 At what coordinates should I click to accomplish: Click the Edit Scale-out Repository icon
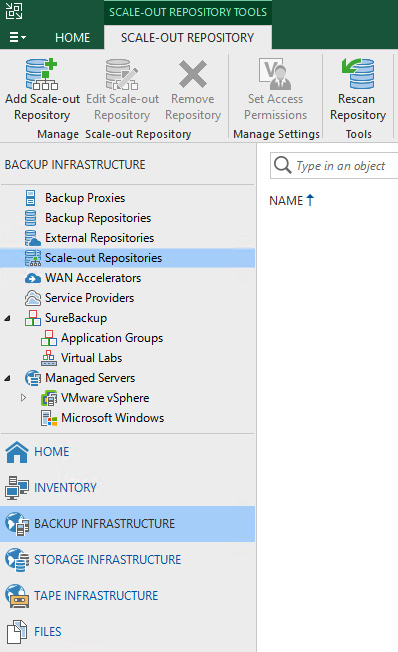coord(122,74)
